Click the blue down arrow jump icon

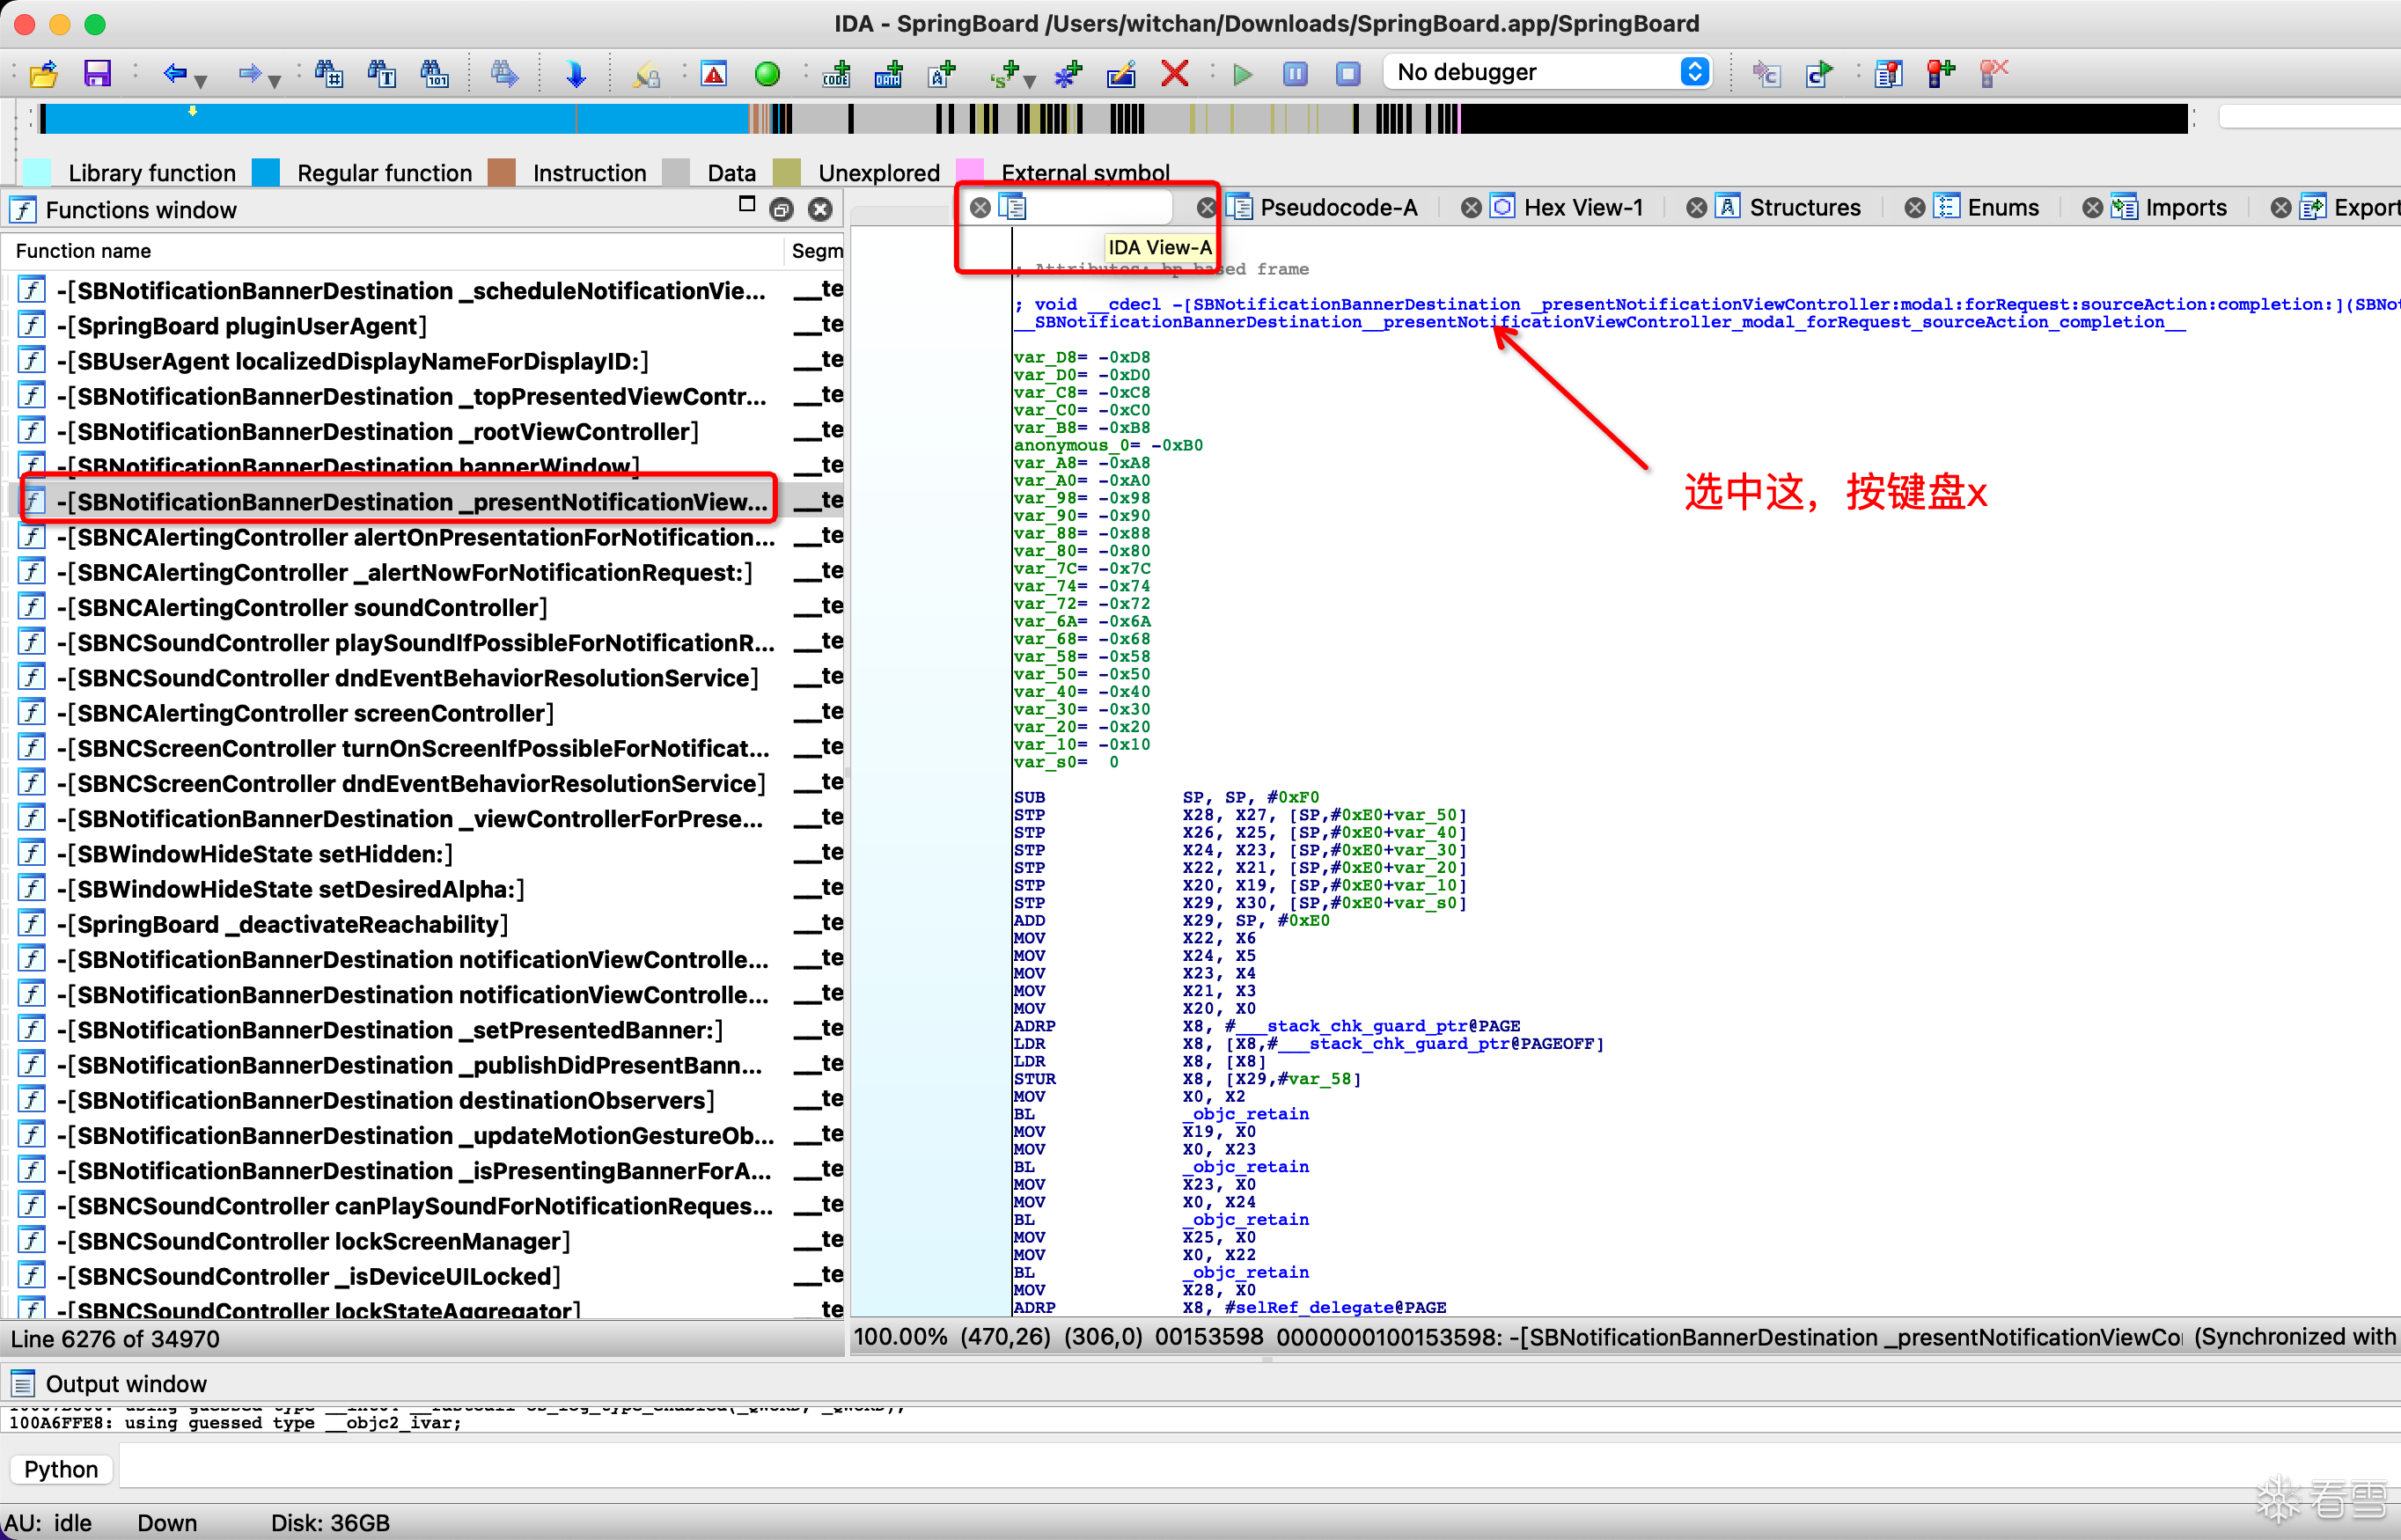point(575,73)
